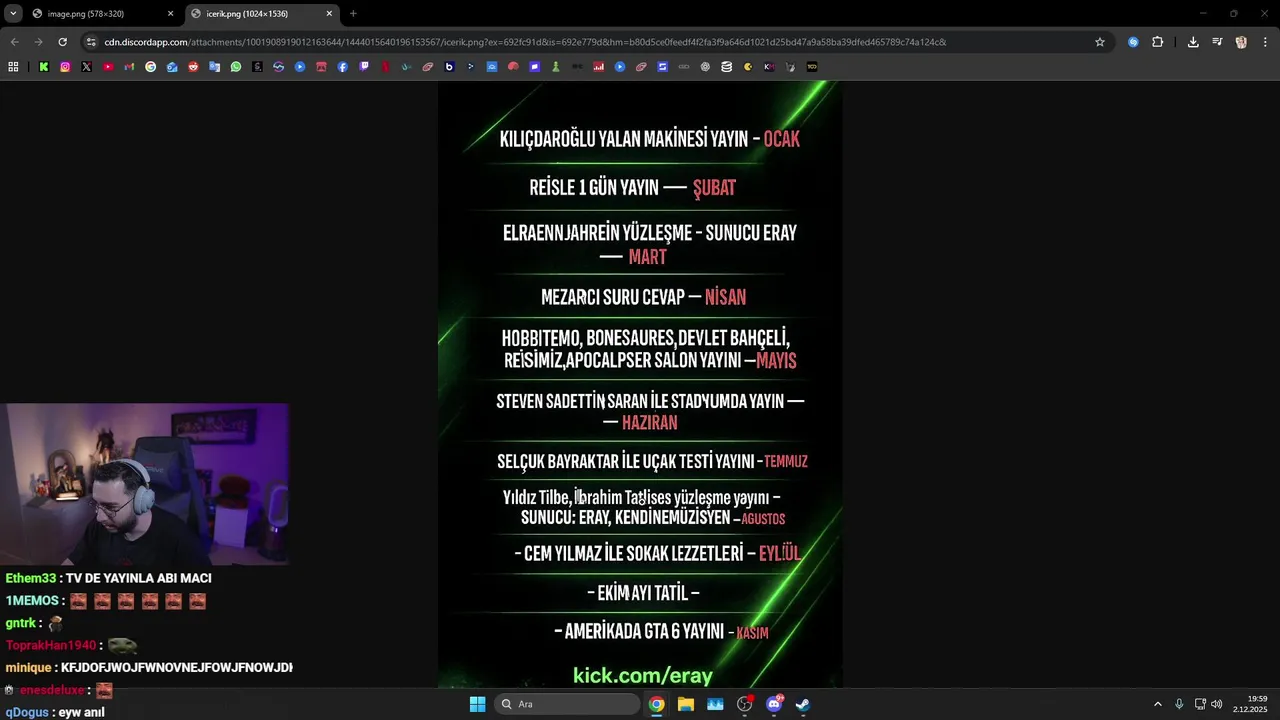
Task: Open the Windows Start menu
Action: 477,704
